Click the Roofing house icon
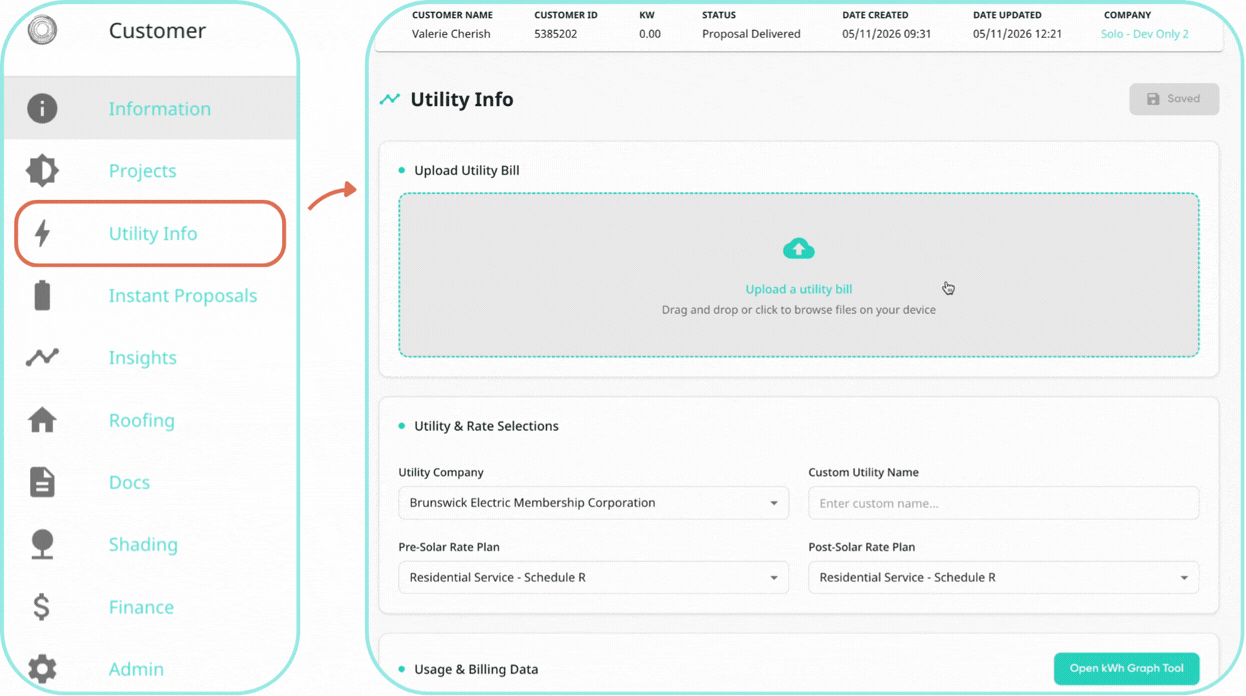1246x696 pixels. [x=42, y=420]
